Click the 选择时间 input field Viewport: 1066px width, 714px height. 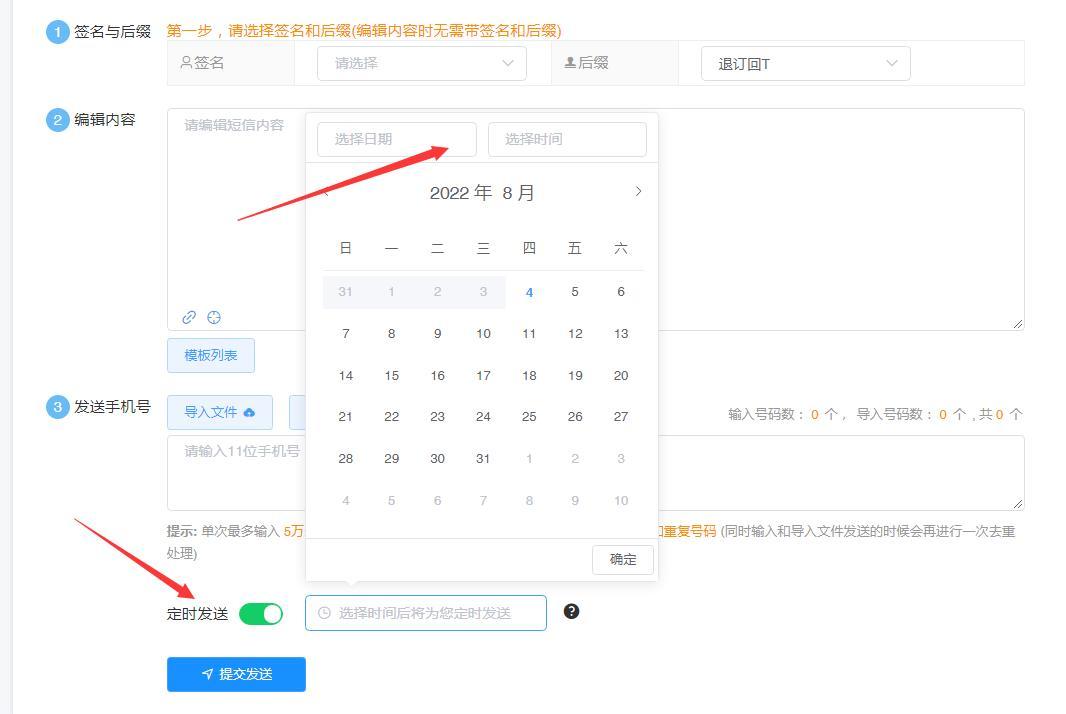(x=567, y=139)
